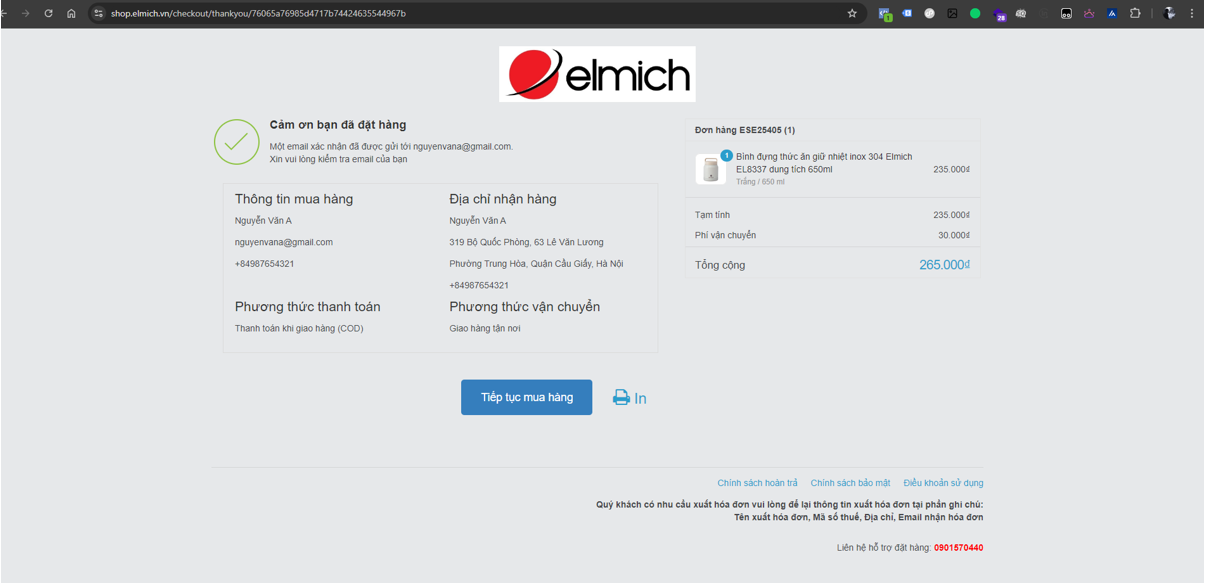Click the address bar URL
Viewport: 1205px width, 585px height.
(258, 13)
